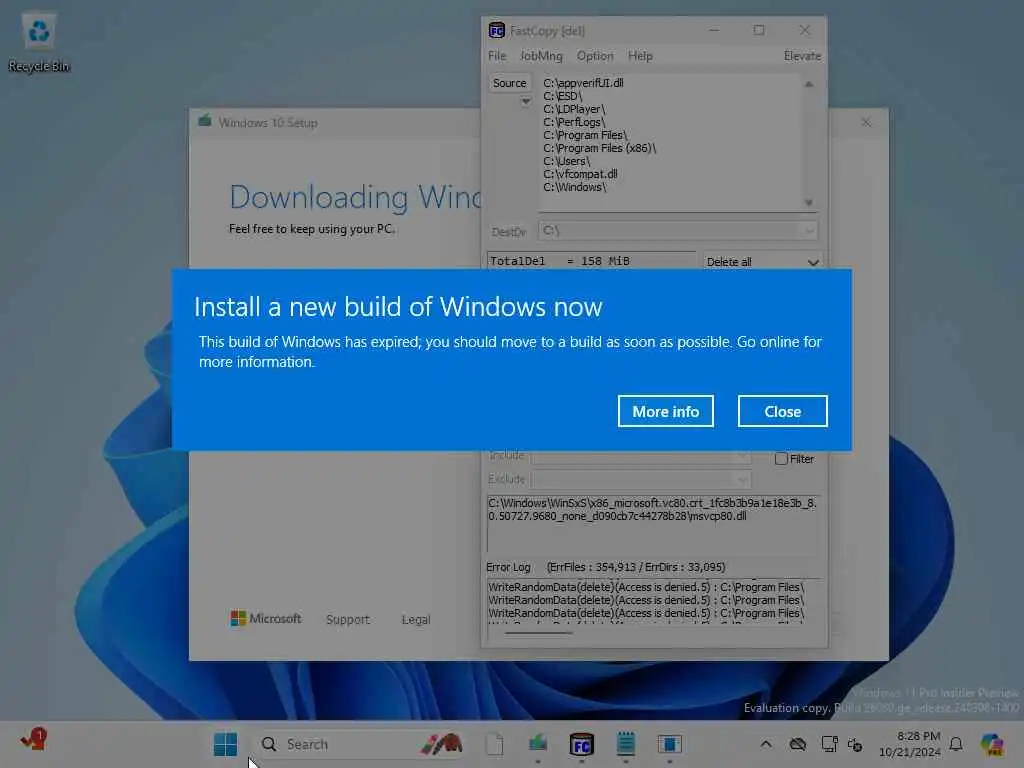Open the Delete all mode dropdown
1024x768 pixels.
(x=761, y=261)
